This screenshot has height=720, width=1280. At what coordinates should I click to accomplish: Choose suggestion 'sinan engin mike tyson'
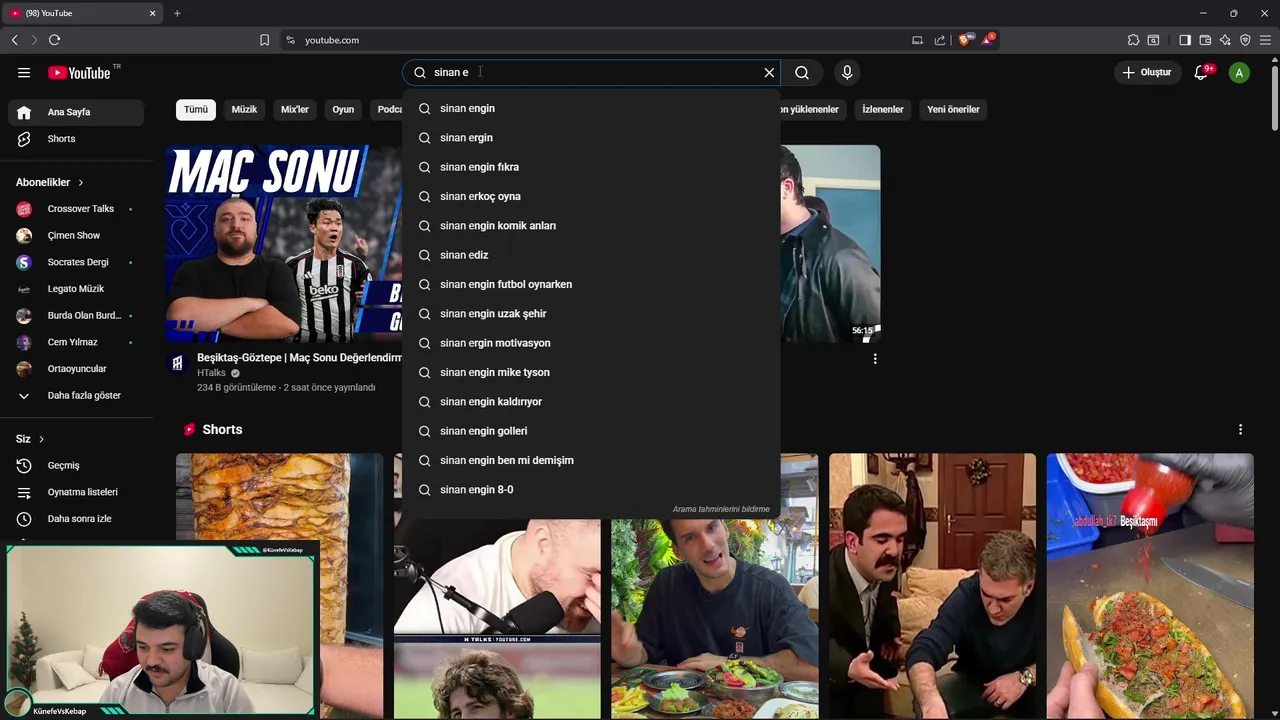tap(591, 372)
